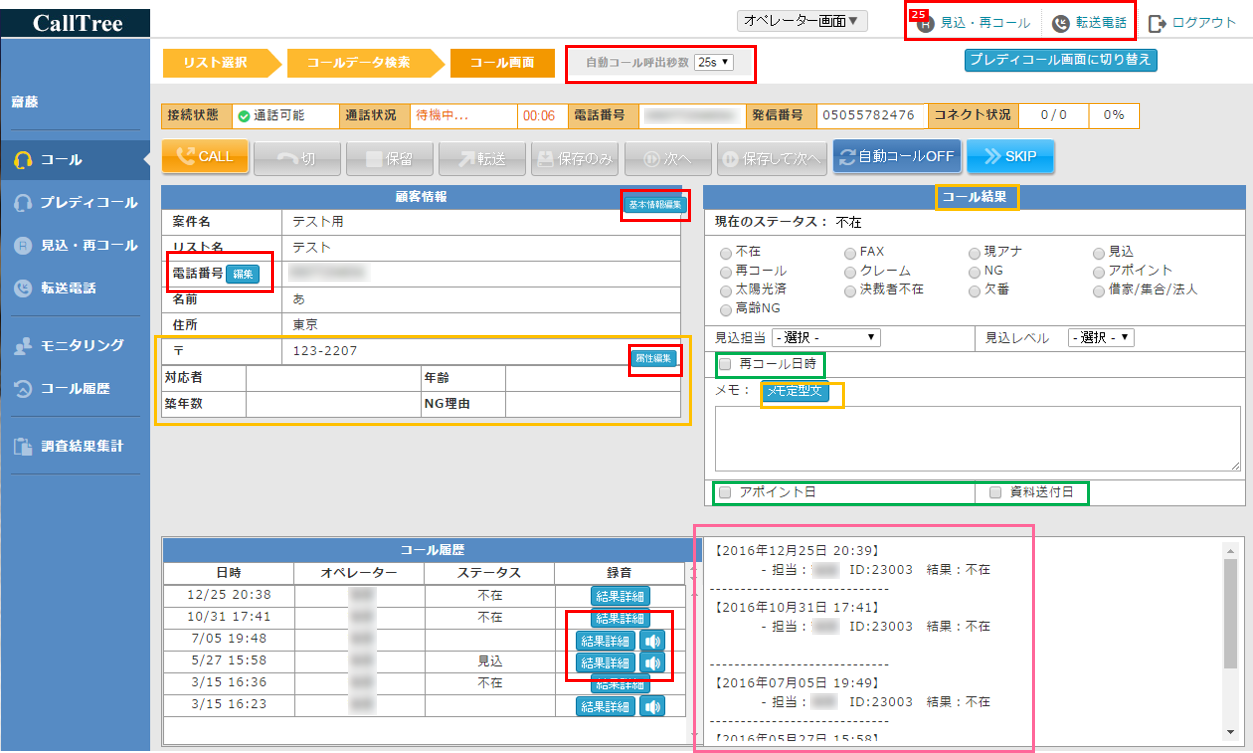Select the クレーム radio button

point(850,271)
